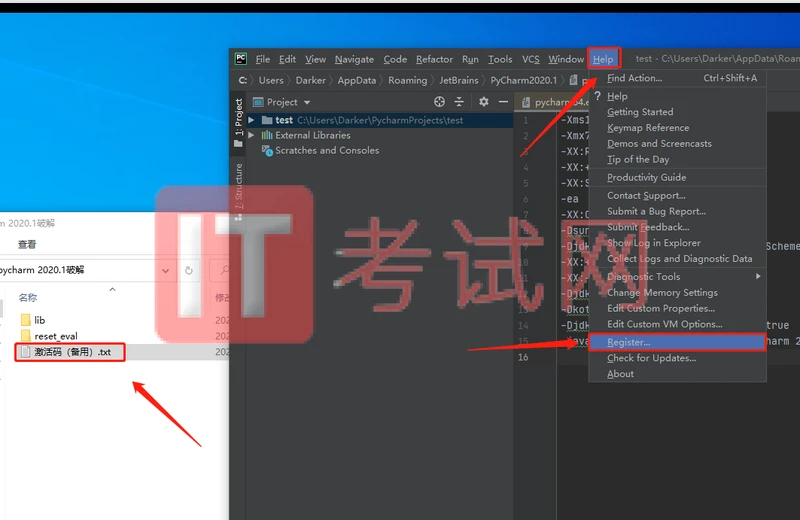This screenshot has width=800, height=520.
Task: Choose Submit Feedback...
Action: pyautogui.click(x=678, y=227)
